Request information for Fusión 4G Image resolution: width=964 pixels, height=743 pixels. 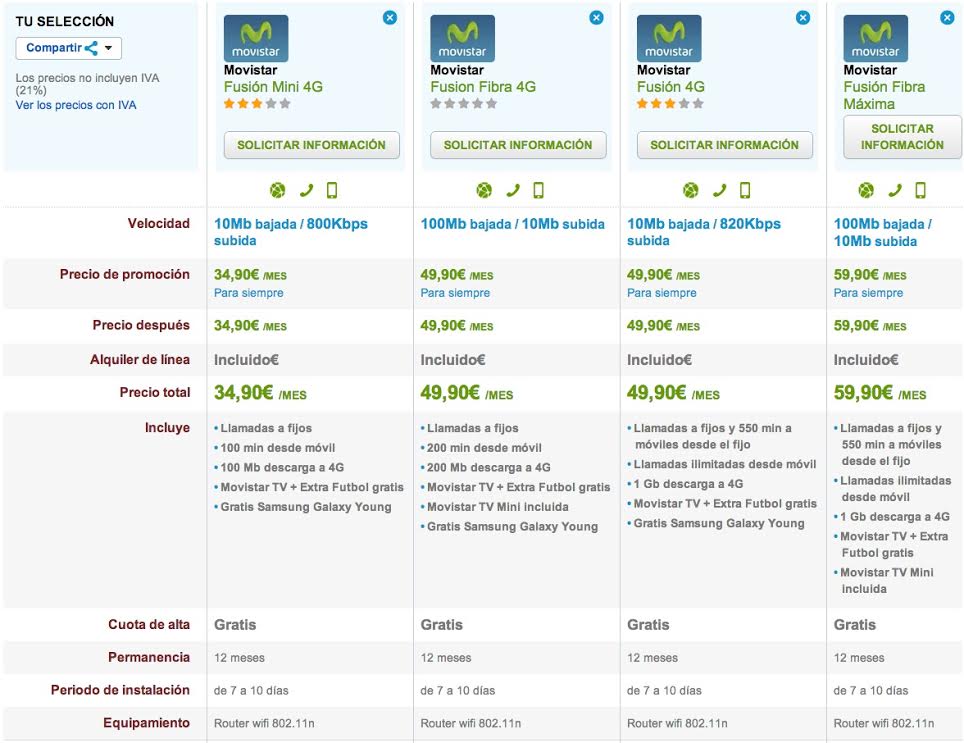pos(725,145)
